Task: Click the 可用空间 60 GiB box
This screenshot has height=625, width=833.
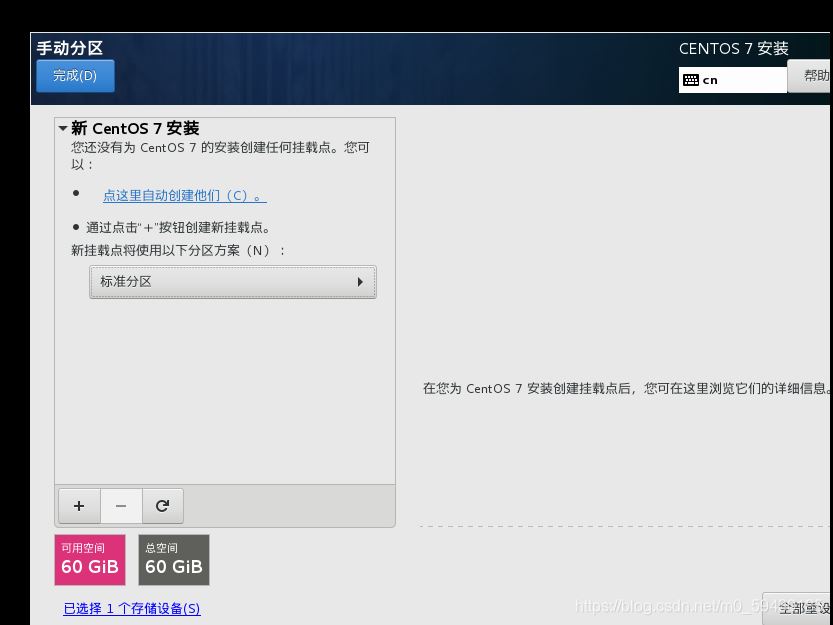Action: click(90, 560)
